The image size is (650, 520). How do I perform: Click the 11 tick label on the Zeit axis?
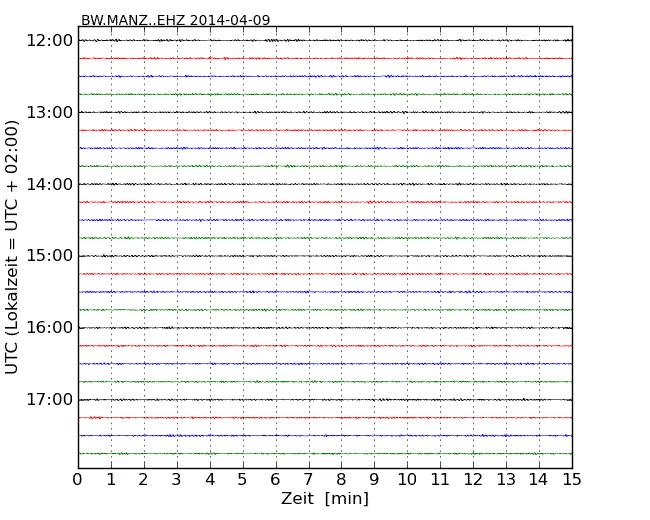pyautogui.click(x=440, y=479)
